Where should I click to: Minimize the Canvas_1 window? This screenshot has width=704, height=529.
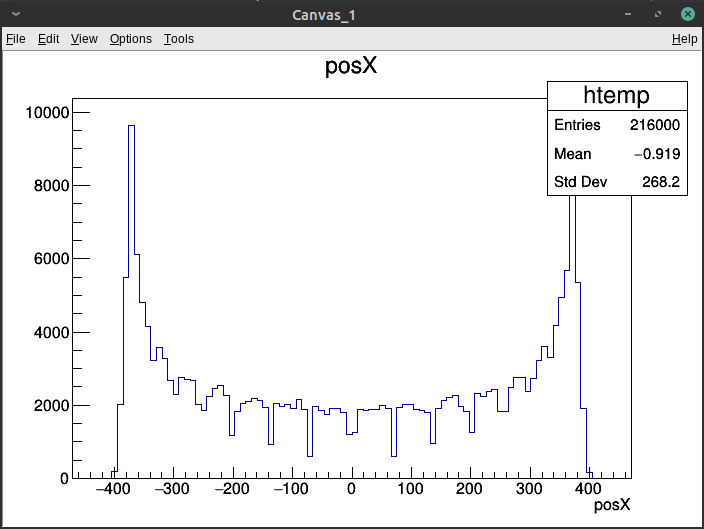[628, 14]
